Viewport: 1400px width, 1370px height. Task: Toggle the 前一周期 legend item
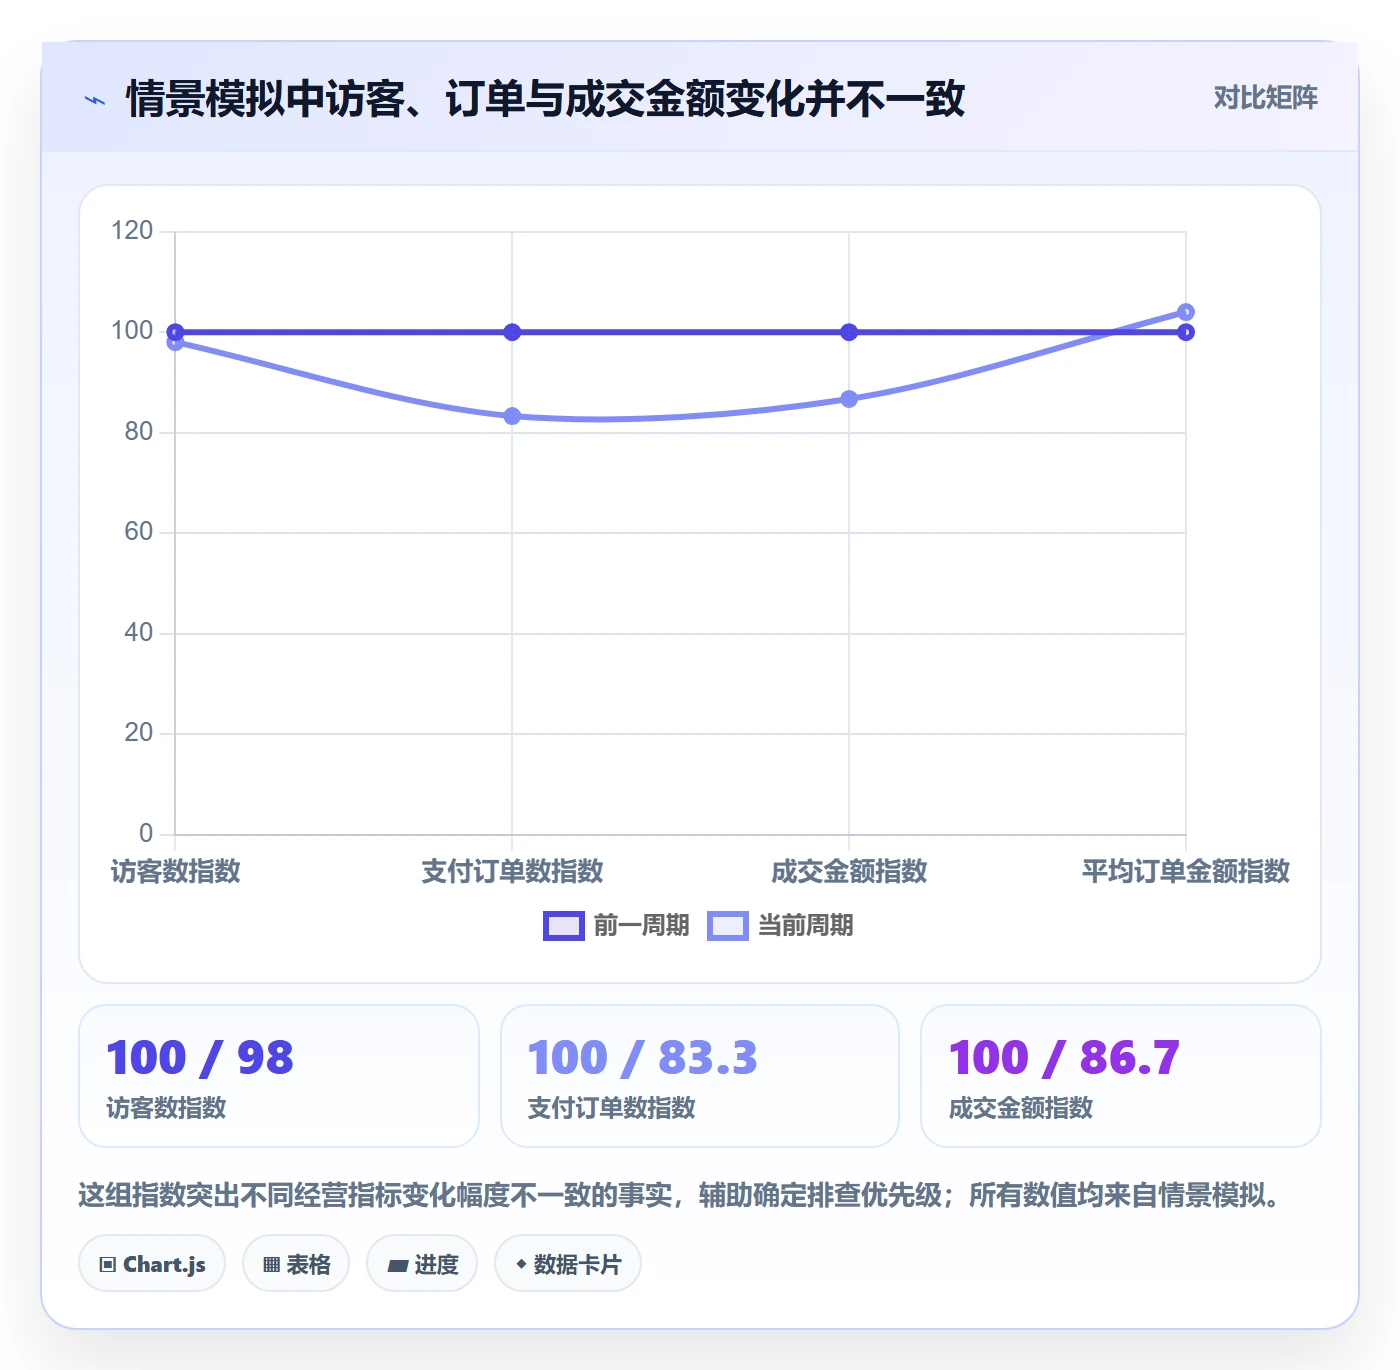pos(616,926)
